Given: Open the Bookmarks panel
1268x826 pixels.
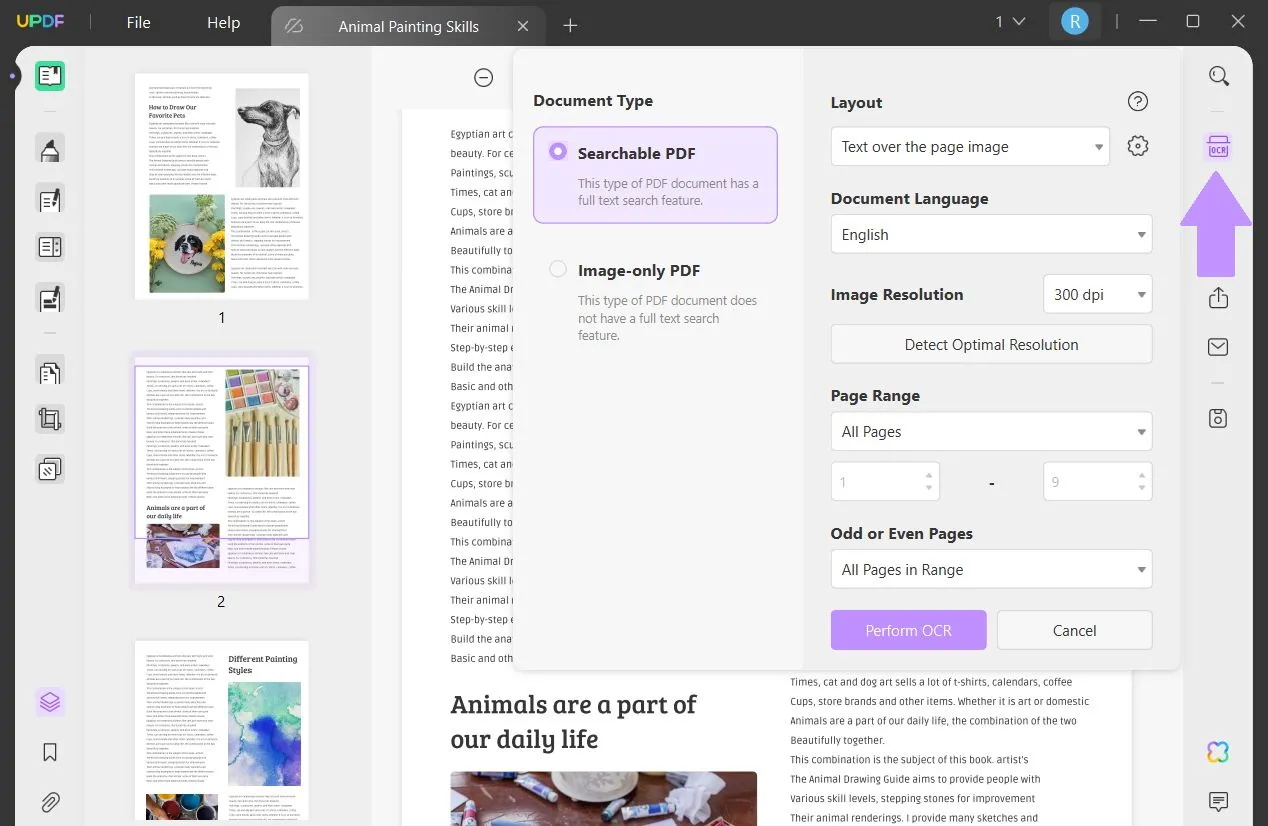Looking at the screenshot, I should click(x=50, y=752).
